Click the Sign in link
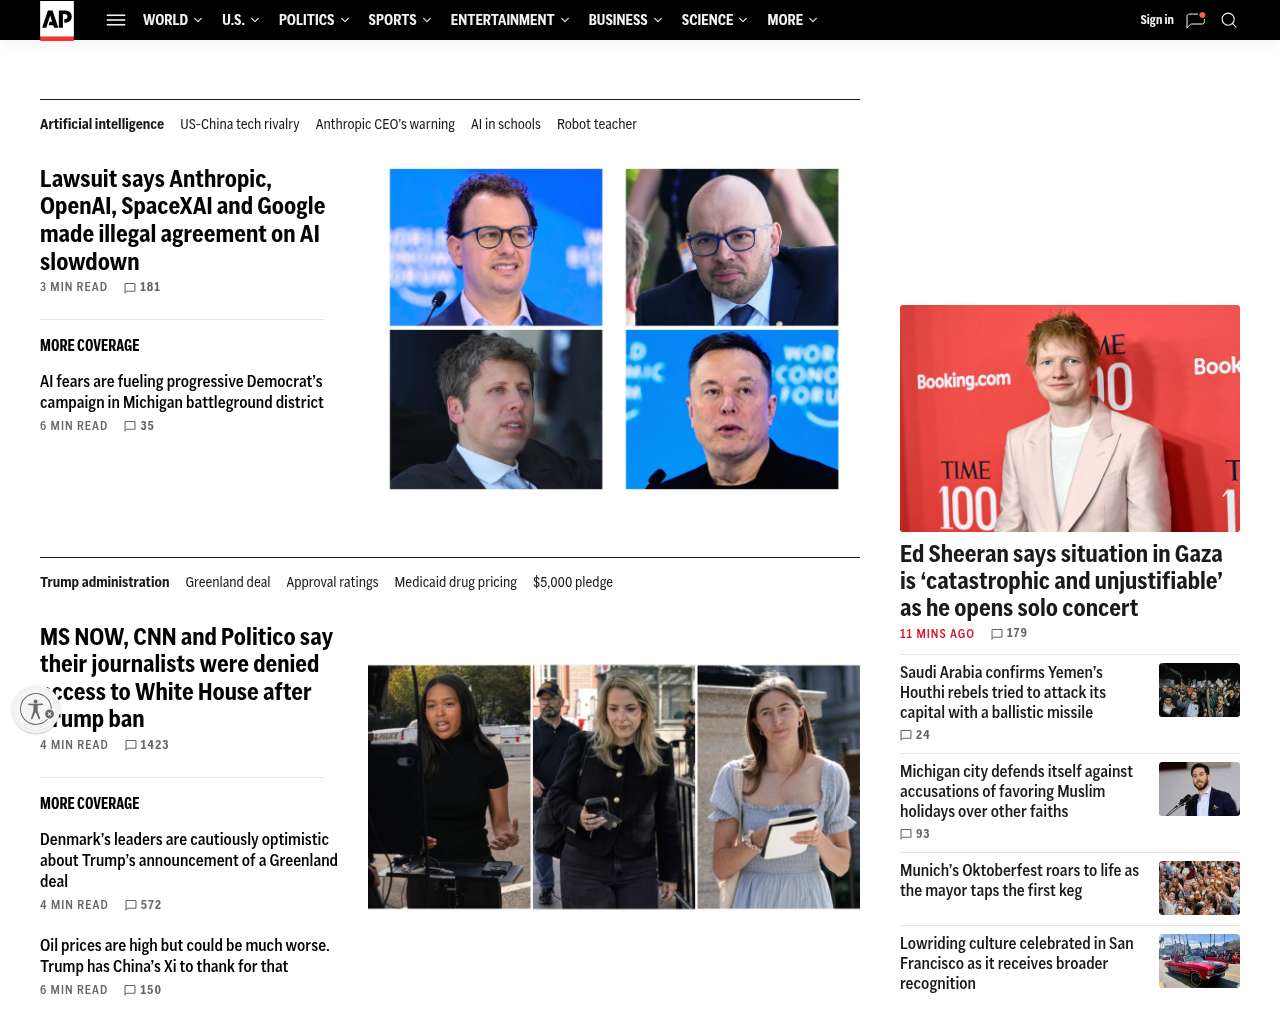This screenshot has width=1280, height=1024. coord(1157,20)
